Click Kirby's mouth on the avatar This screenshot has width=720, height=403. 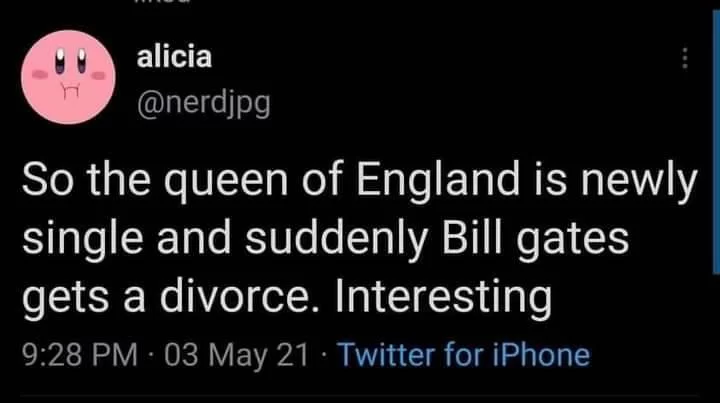click(x=71, y=90)
